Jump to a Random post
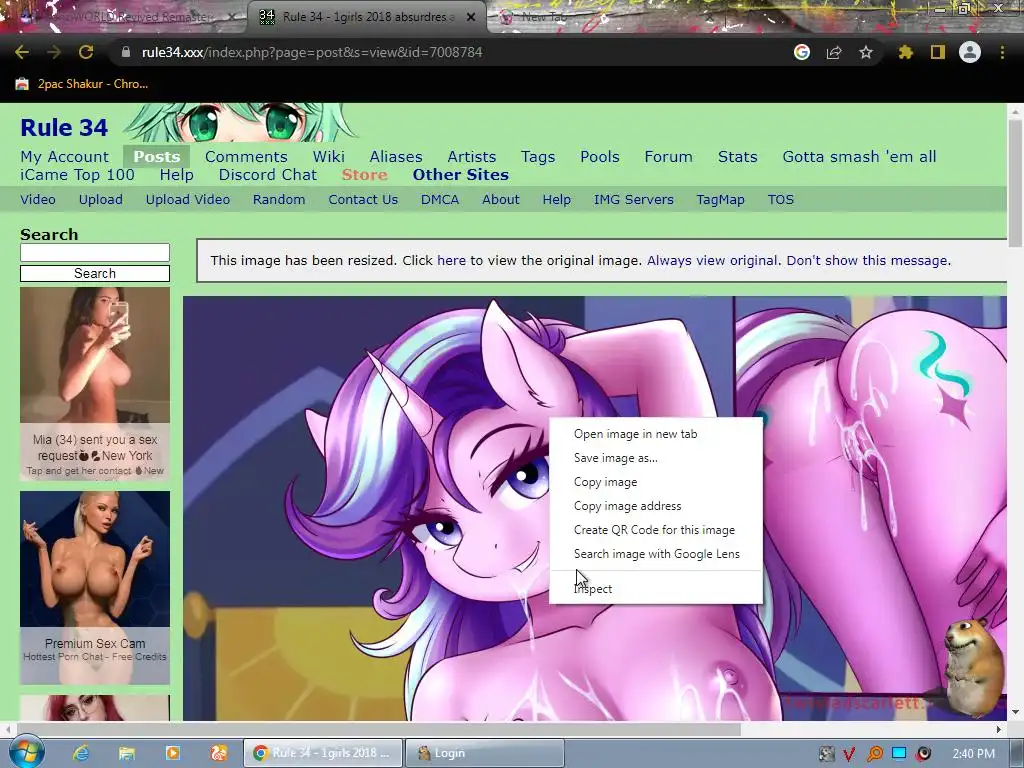 click(279, 200)
